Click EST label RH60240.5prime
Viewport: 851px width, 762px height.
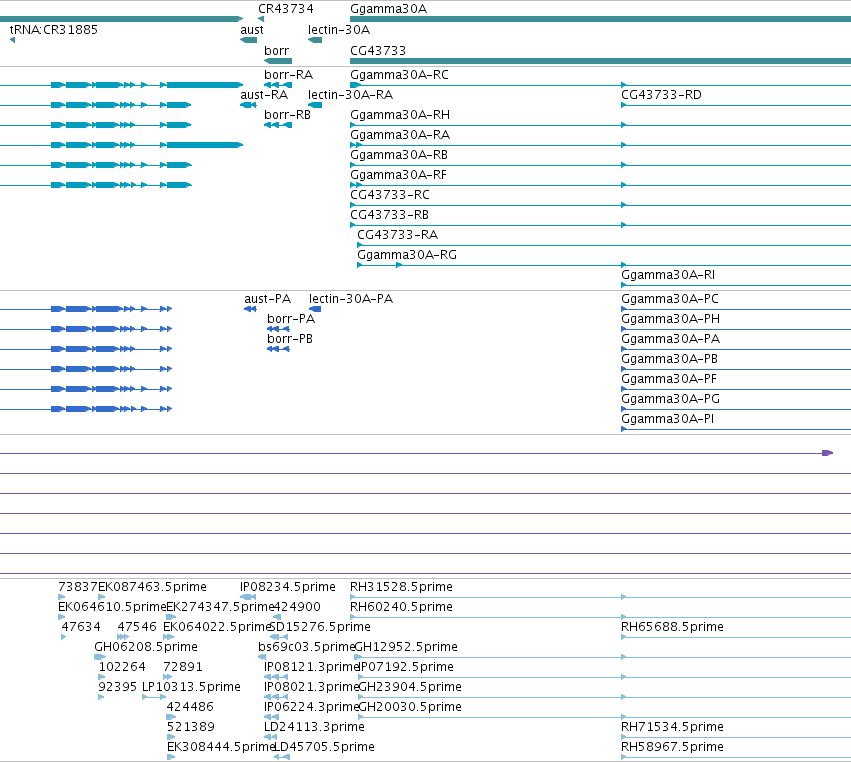coord(401,607)
